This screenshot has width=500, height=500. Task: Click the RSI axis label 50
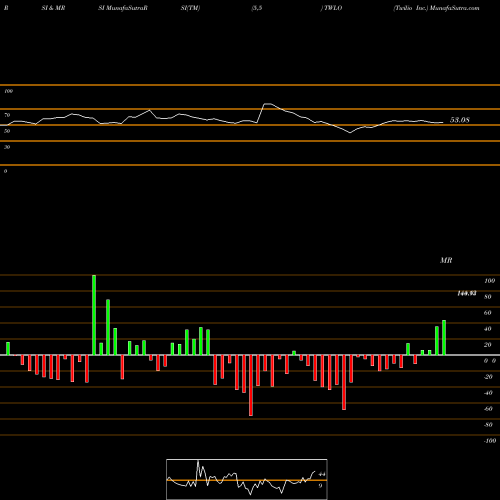point(7,131)
